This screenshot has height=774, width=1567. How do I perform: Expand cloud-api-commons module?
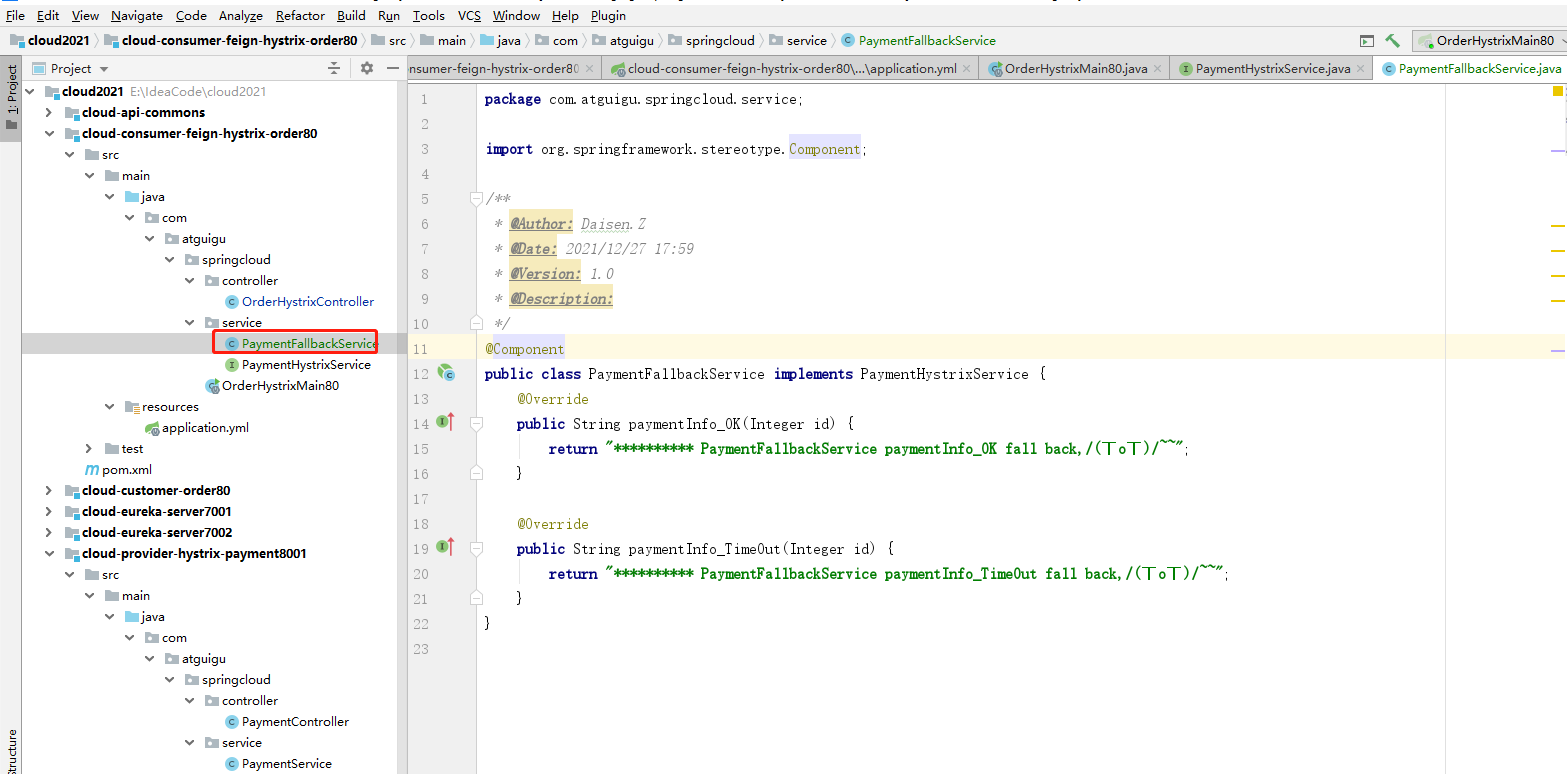coord(48,112)
